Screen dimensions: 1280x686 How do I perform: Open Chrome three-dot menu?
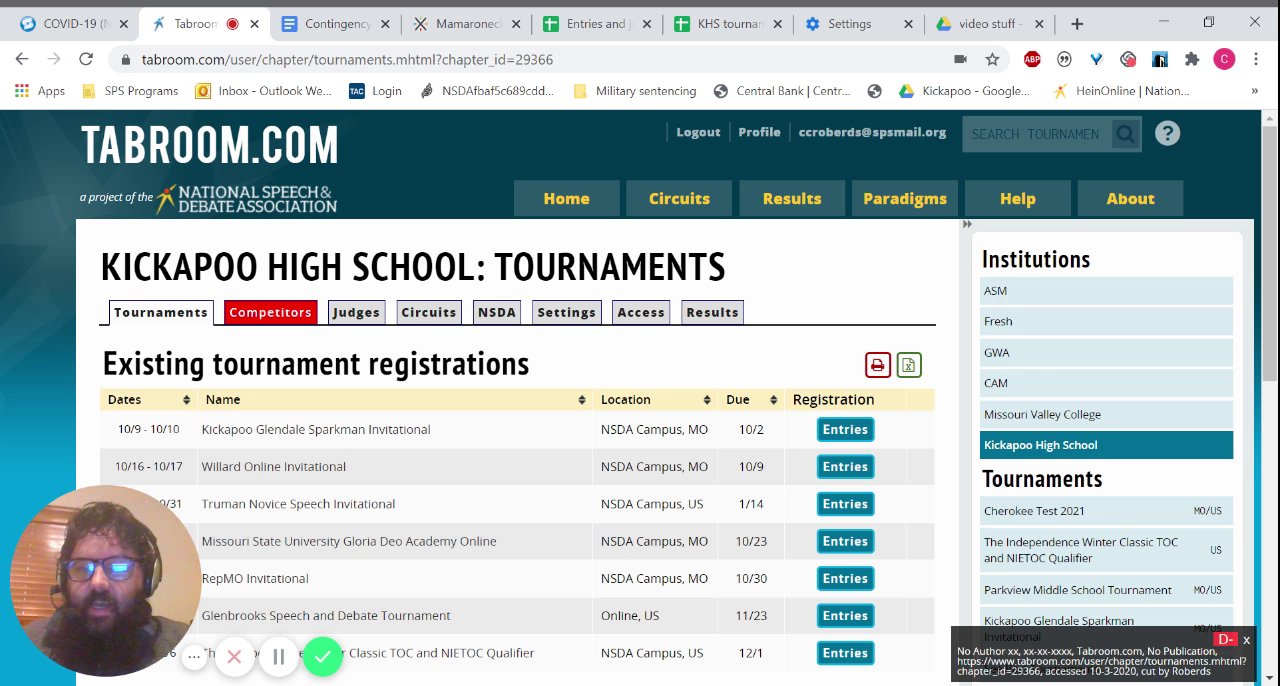tap(1255, 60)
